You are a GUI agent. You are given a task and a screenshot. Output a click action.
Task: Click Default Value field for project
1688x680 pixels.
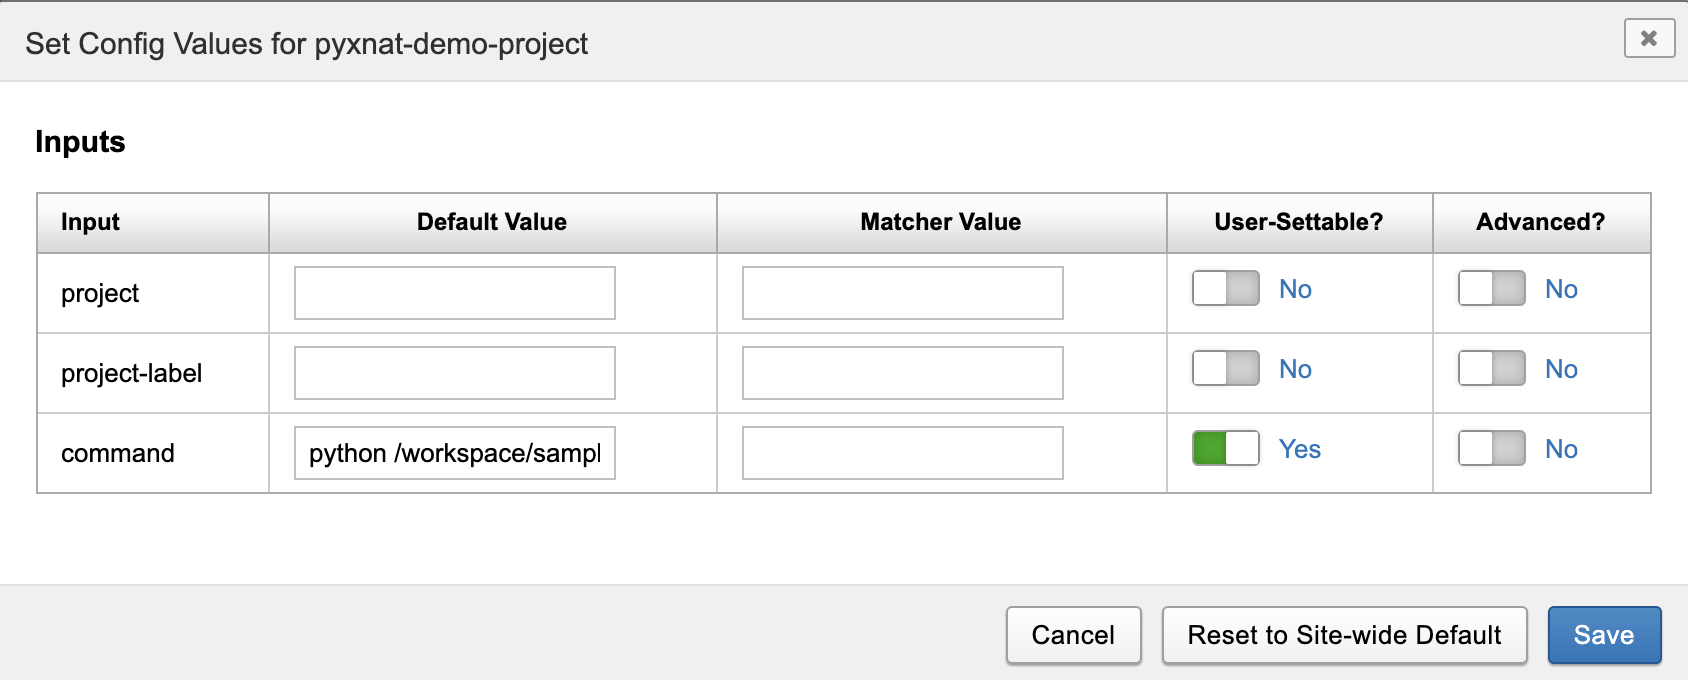coord(454,293)
